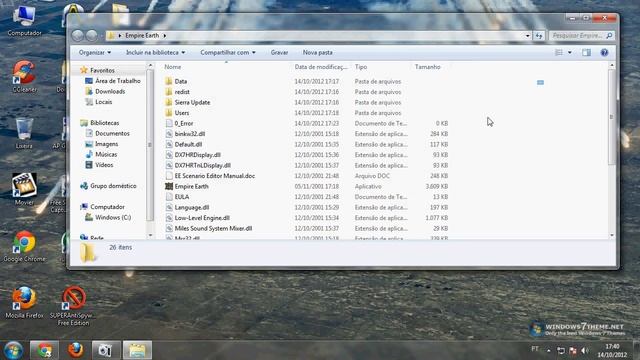Click the Explorer forward arrow button

coord(91,36)
